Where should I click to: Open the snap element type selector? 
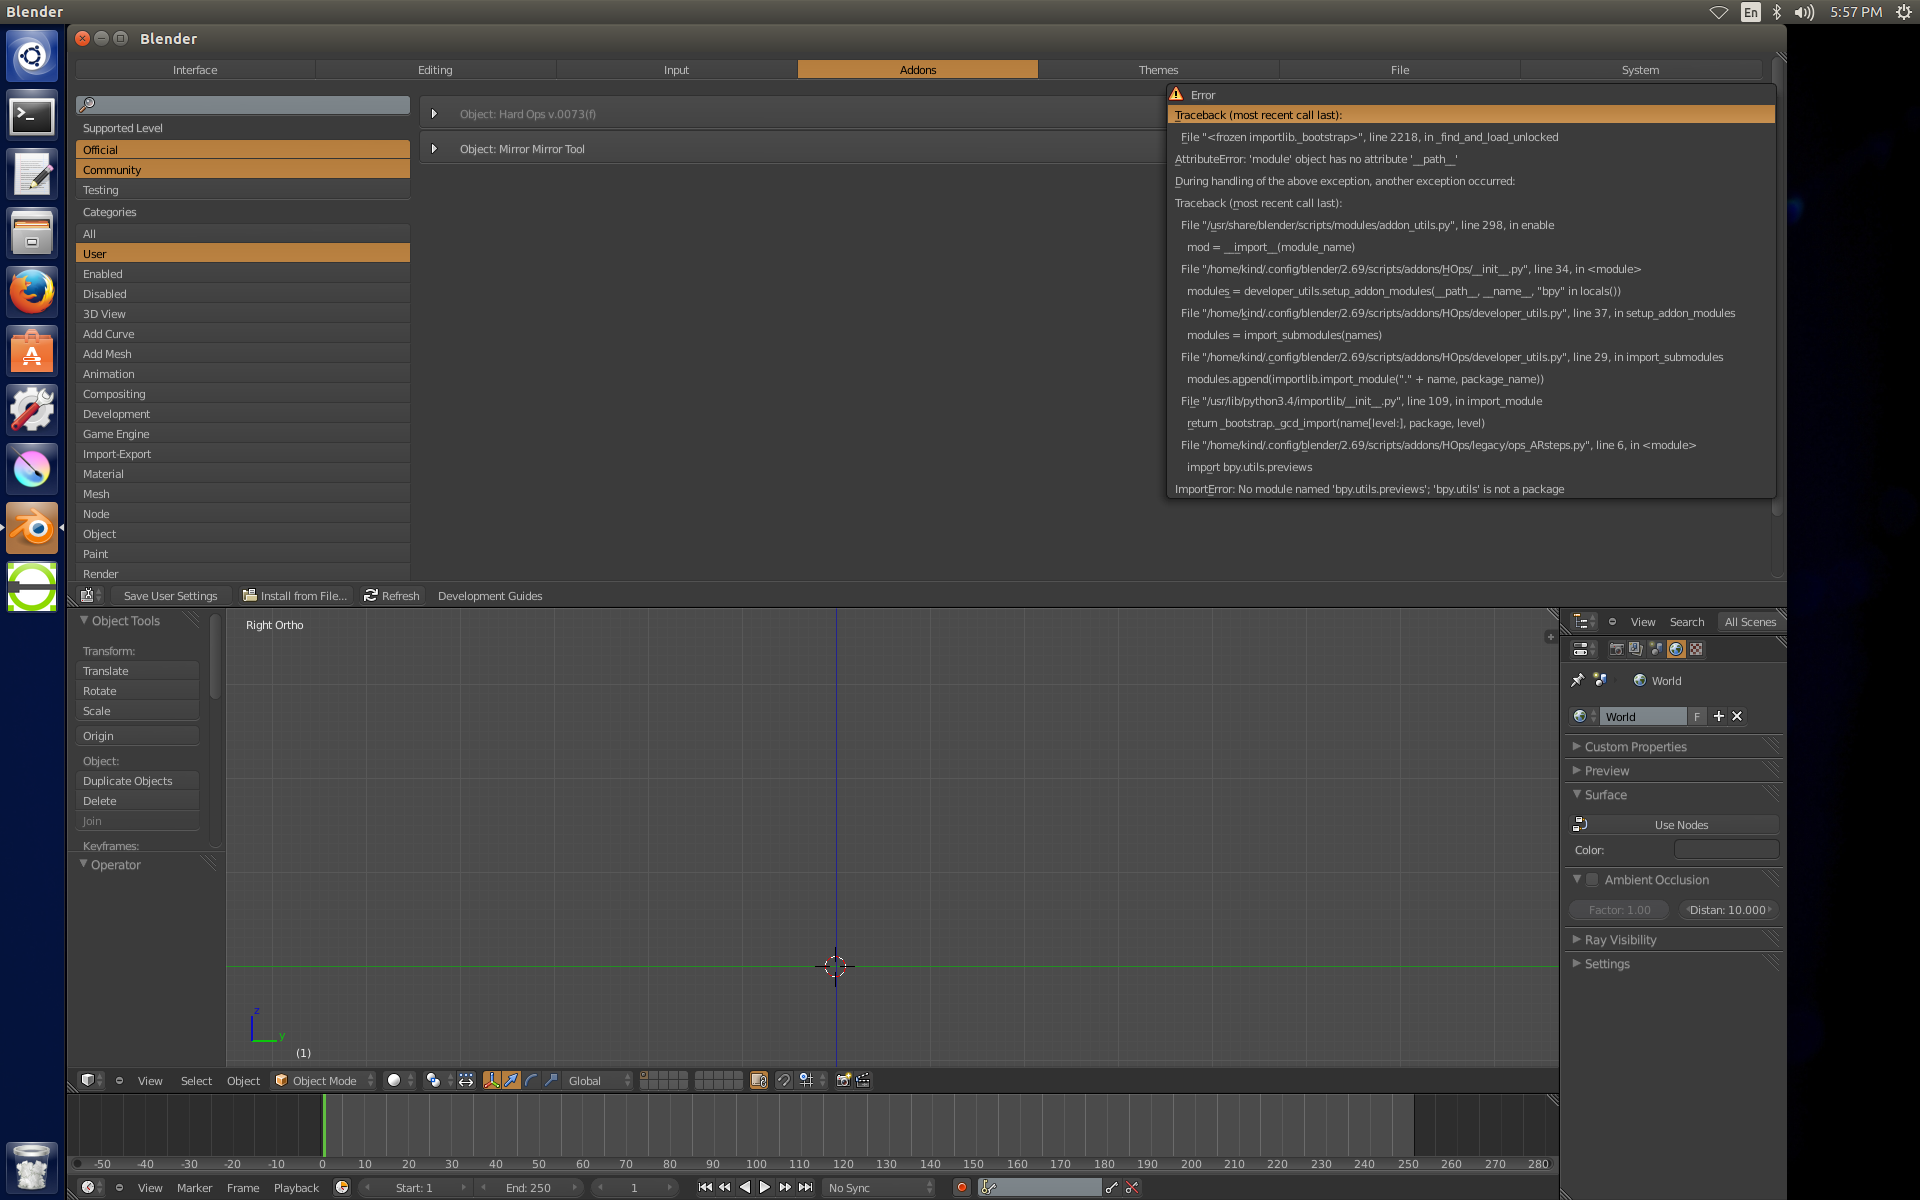click(x=811, y=1080)
